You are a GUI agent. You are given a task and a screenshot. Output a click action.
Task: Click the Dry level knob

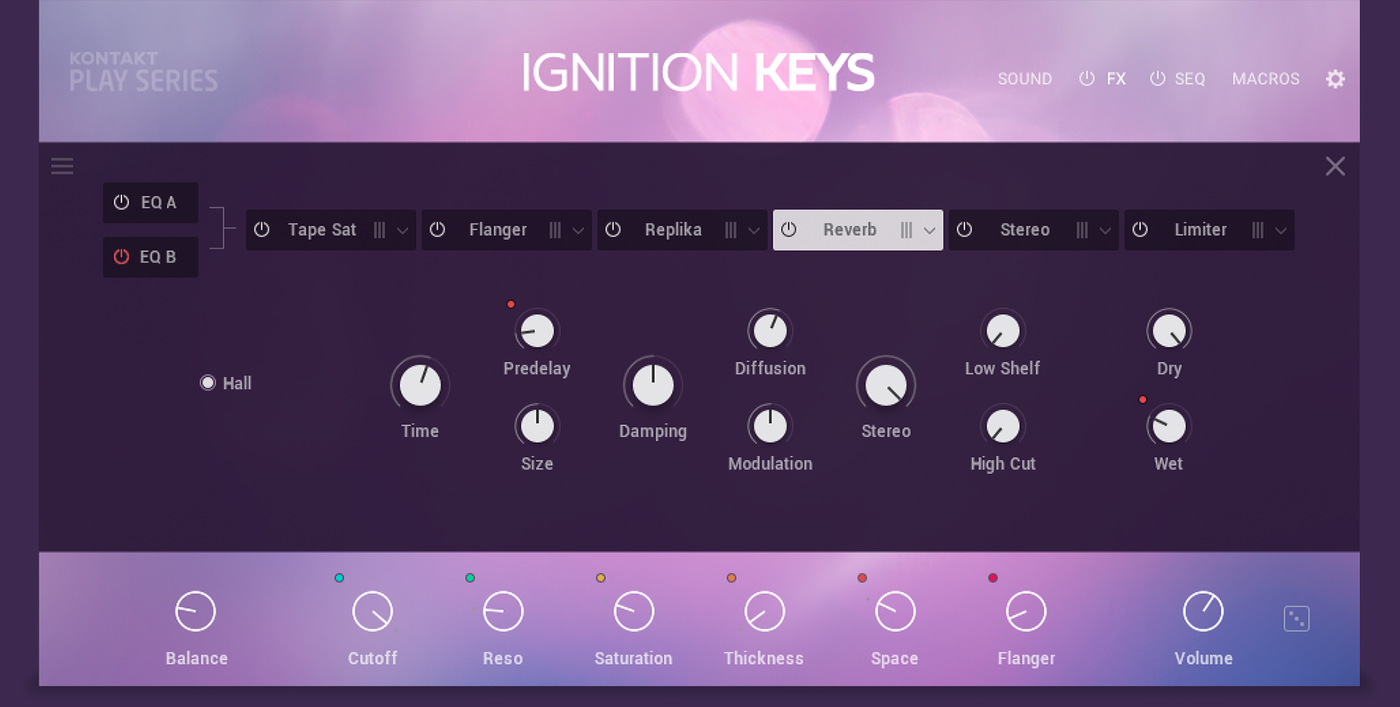pyautogui.click(x=1169, y=330)
